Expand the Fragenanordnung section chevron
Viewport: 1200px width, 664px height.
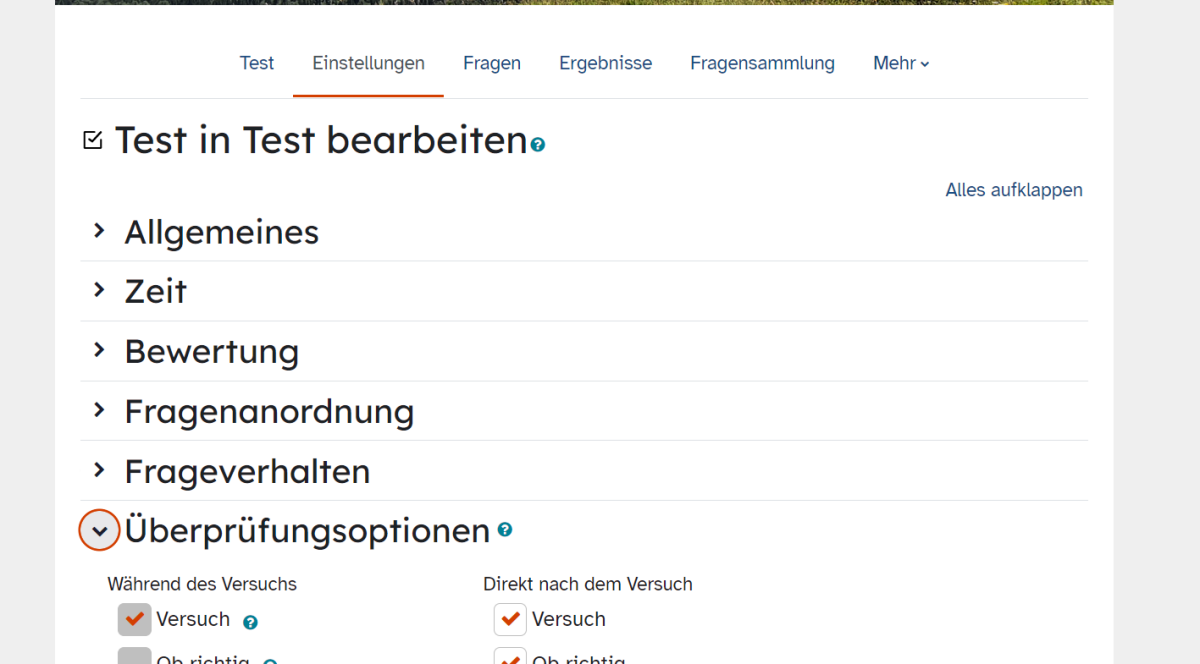(x=99, y=411)
